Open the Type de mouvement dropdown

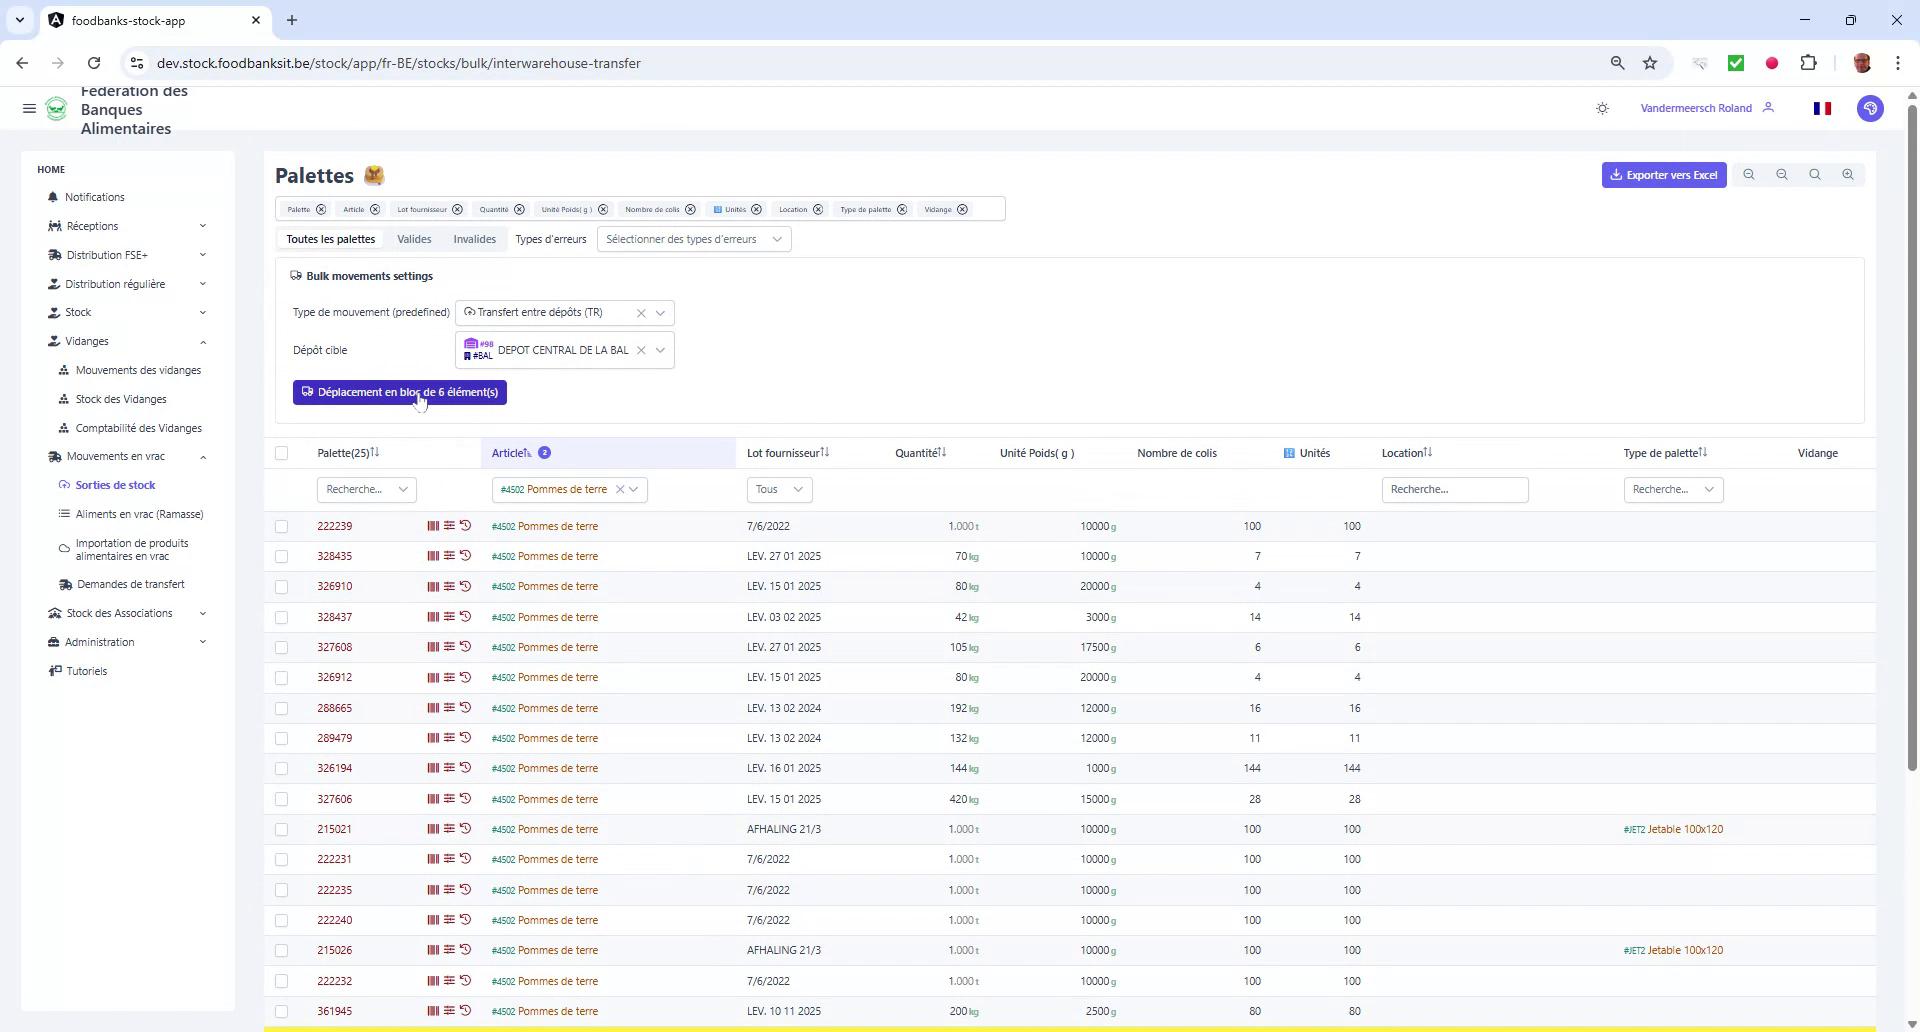click(660, 312)
